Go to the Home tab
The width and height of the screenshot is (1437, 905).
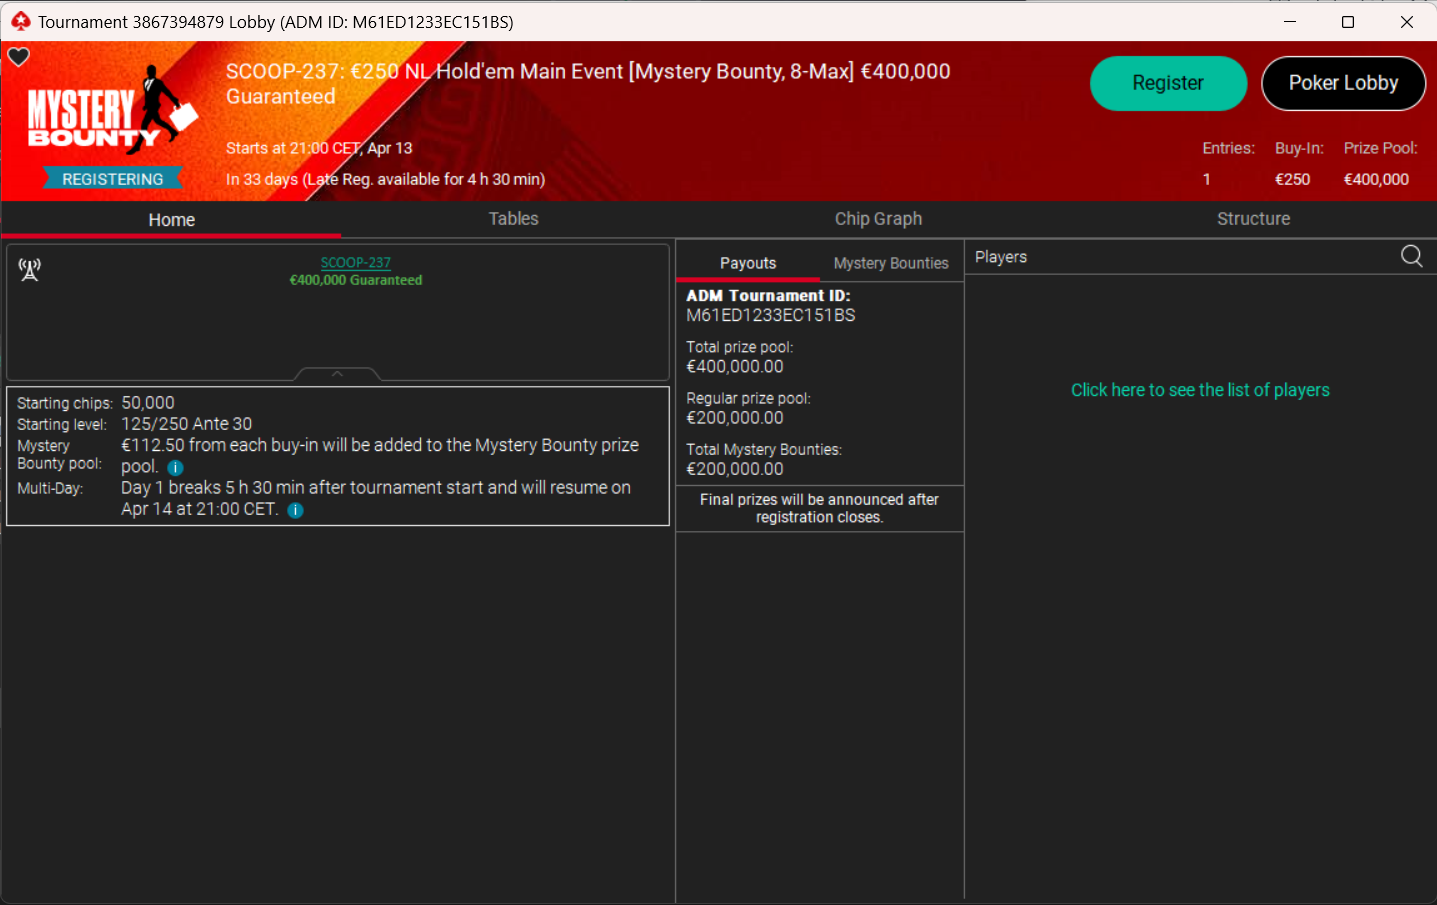[x=172, y=220]
